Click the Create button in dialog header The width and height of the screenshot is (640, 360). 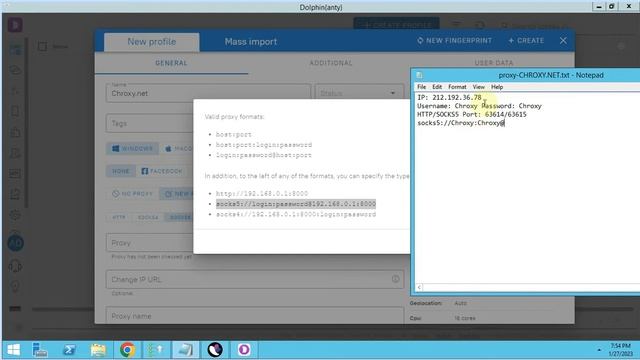click(526, 41)
